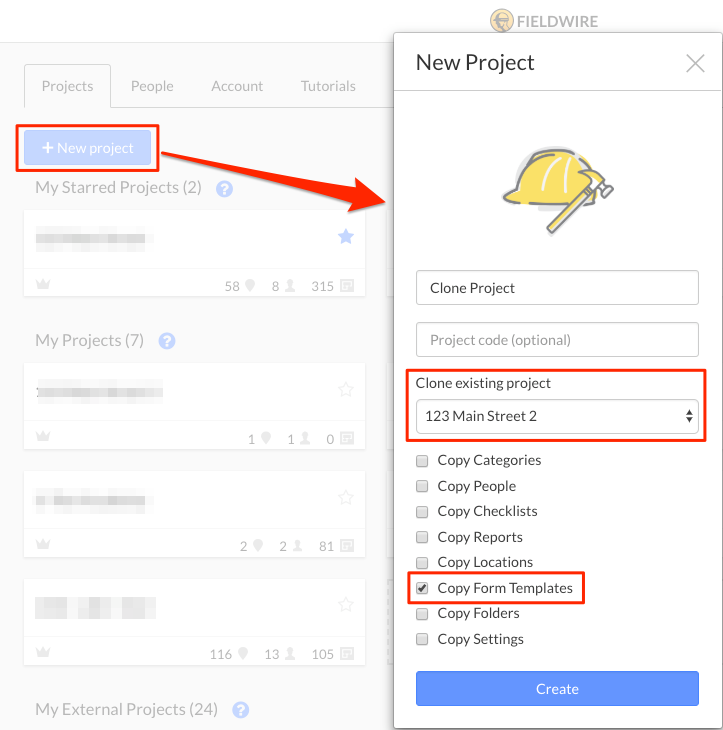Screen dimensions: 723x730
Task: Star the first project in My Projects
Action: click(x=345, y=389)
